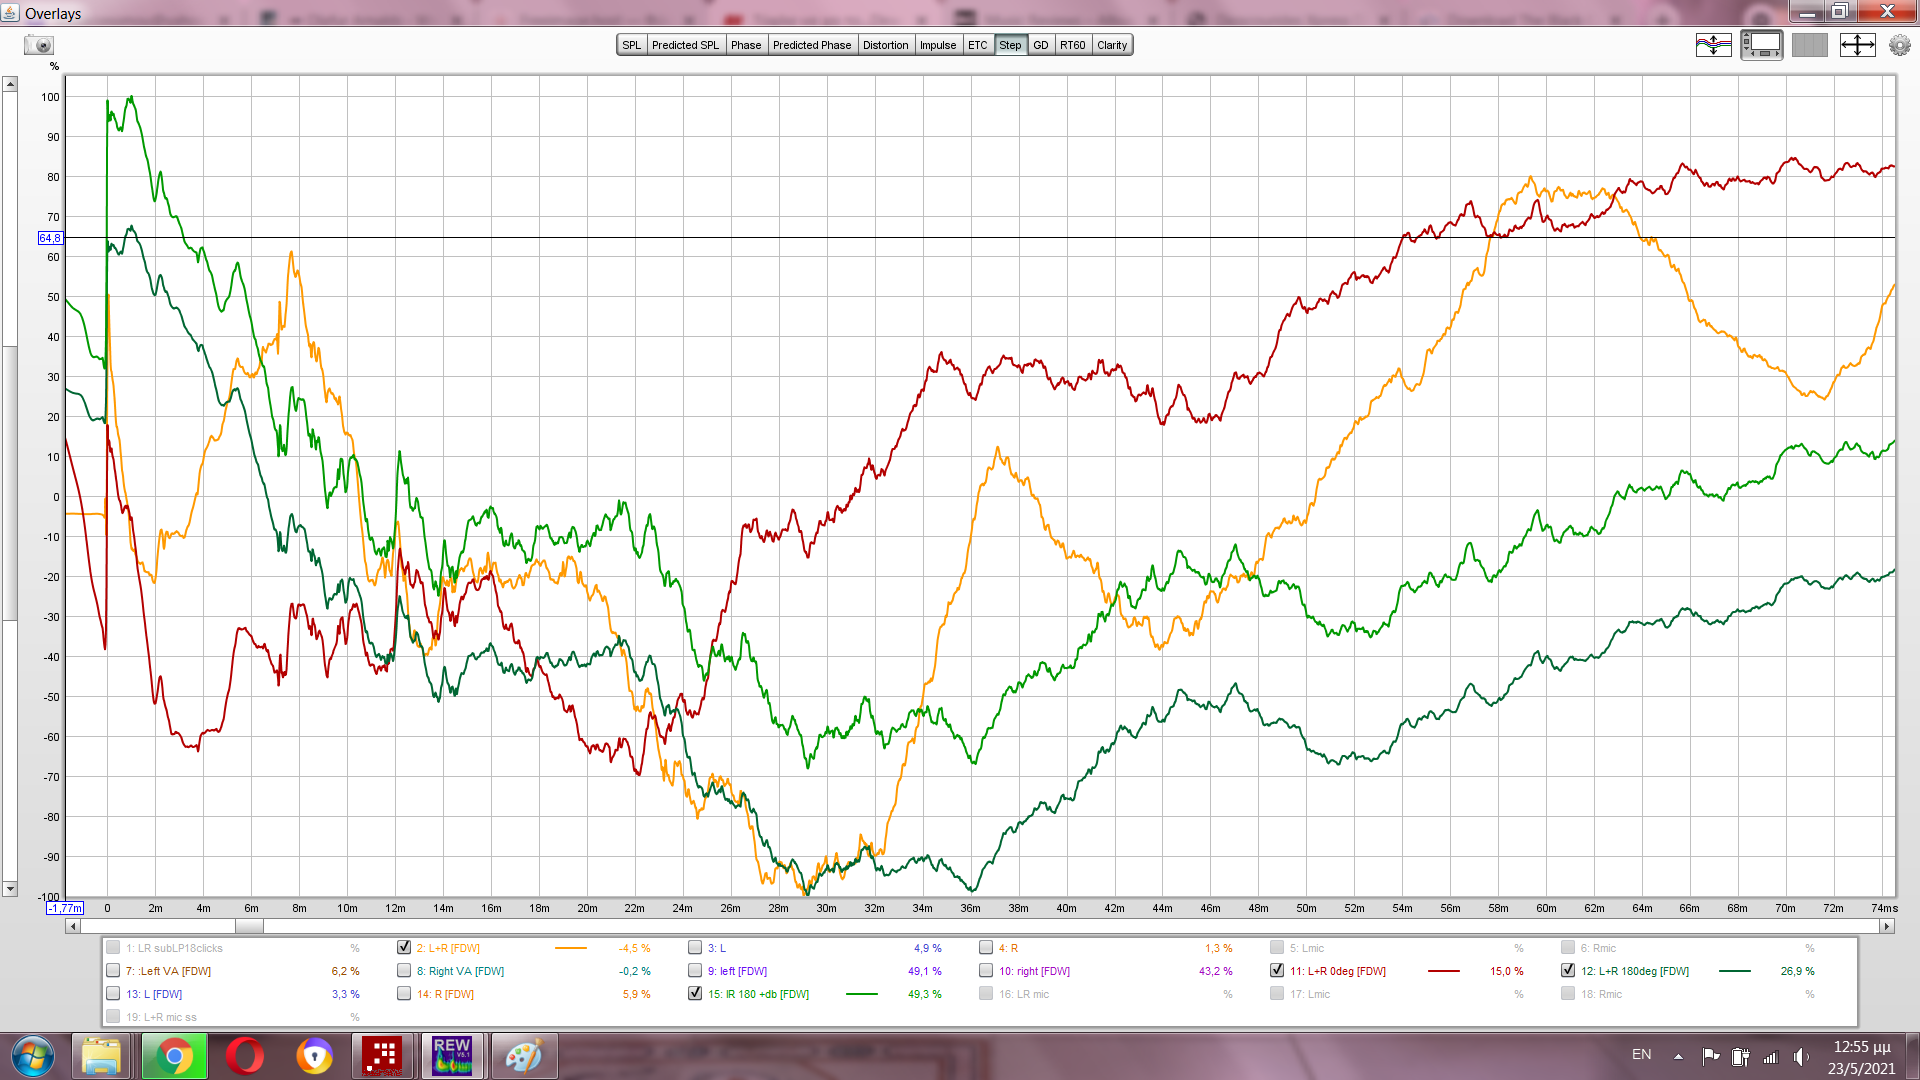Viewport: 1920px width, 1080px height.
Task: Open the Distortion graph tab
Action: pyautogui.click(x=885, y=45)
